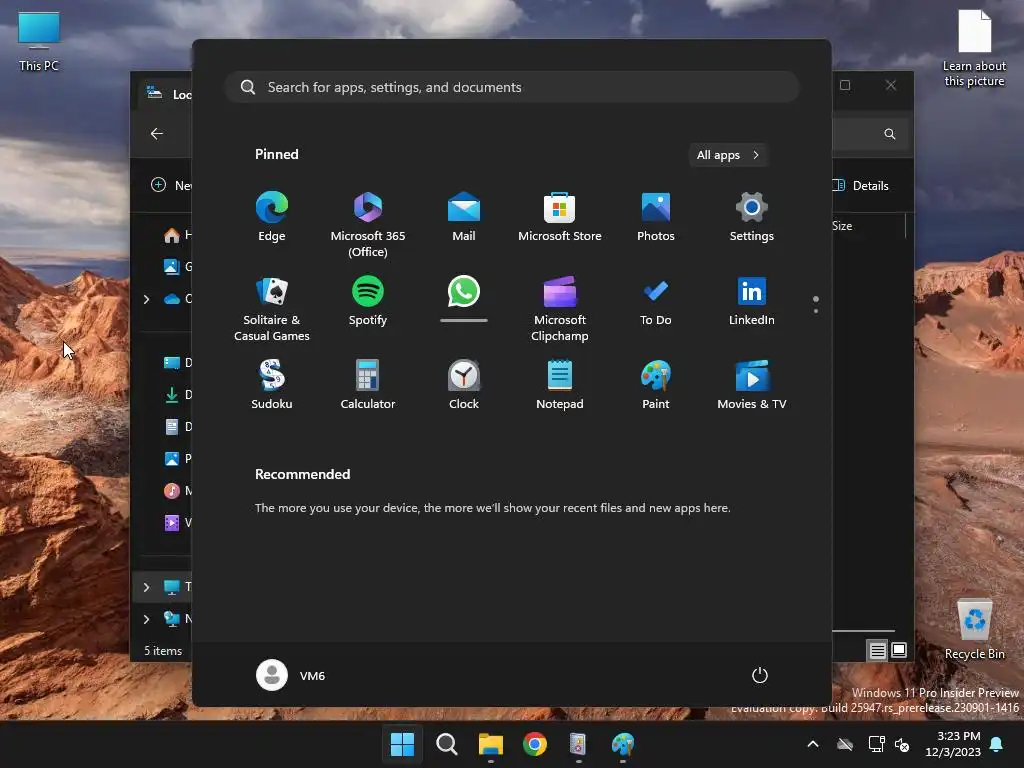1024x768 pixels.
Task: Click the power button in Start
Action: click(x=760, y=675)
